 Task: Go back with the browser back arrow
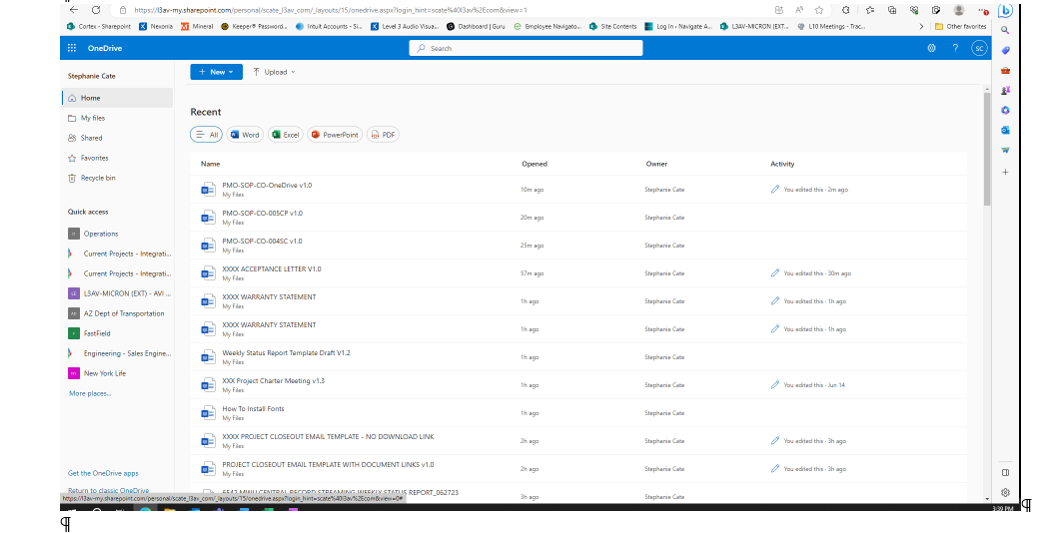point(74,10)
